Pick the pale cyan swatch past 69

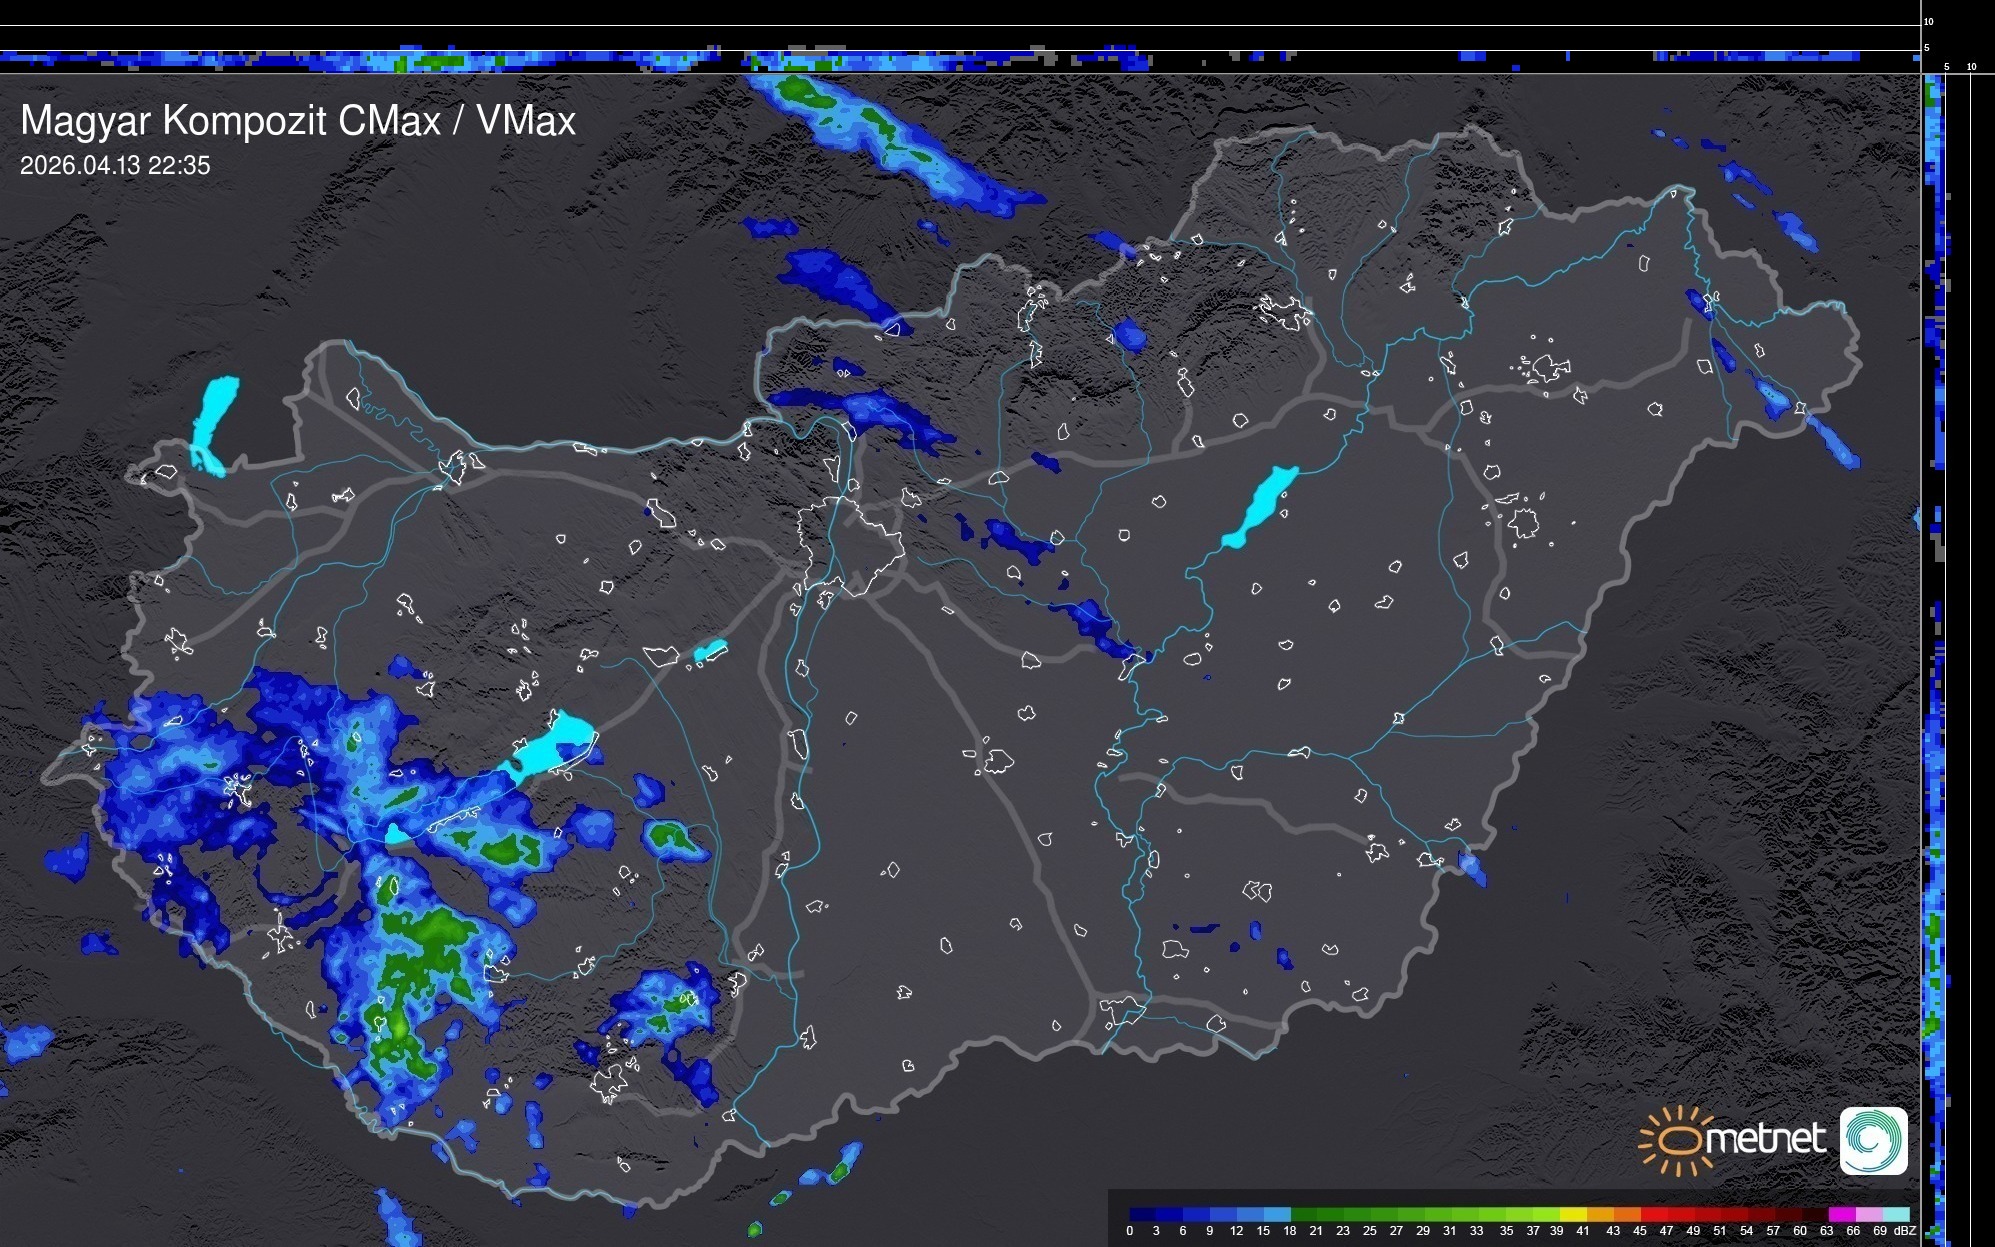1897,1214
